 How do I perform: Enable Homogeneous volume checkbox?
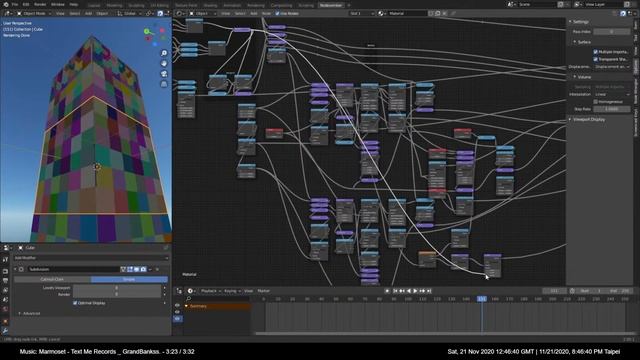pos(596,102)
